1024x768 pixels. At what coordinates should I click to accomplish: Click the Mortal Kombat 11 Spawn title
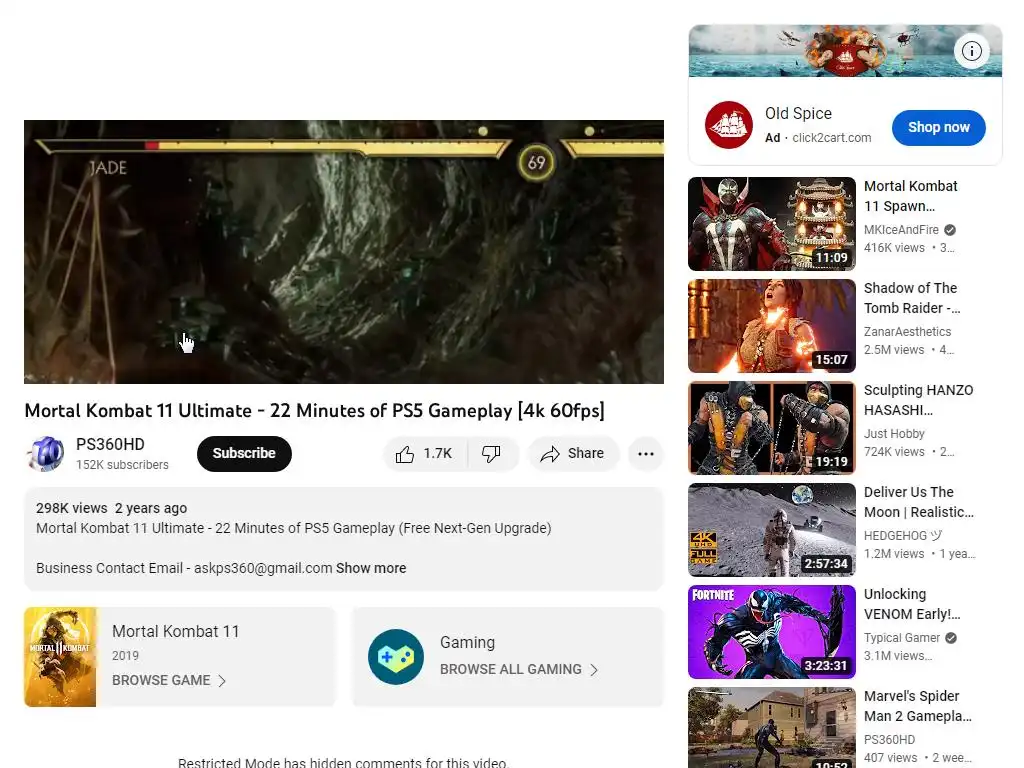click(x=910, y=196)
